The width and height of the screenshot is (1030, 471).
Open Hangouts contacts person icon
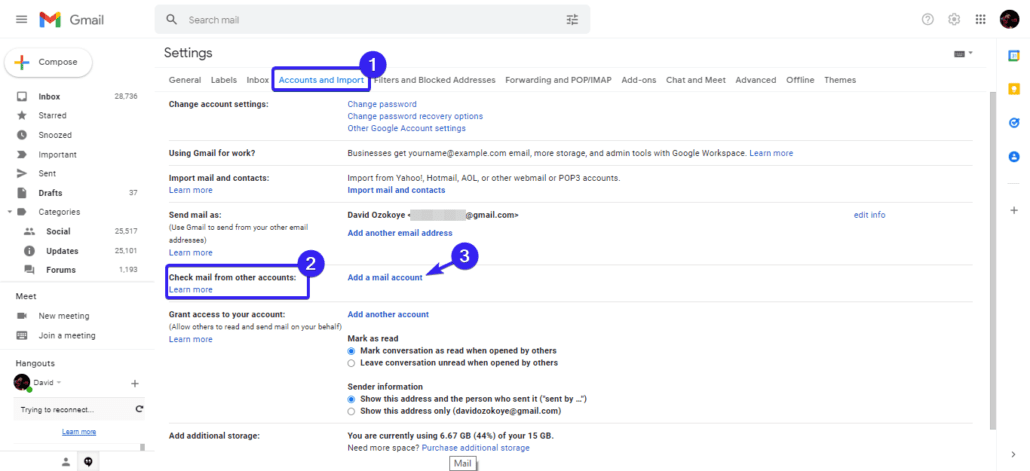(x=66, y=462)
